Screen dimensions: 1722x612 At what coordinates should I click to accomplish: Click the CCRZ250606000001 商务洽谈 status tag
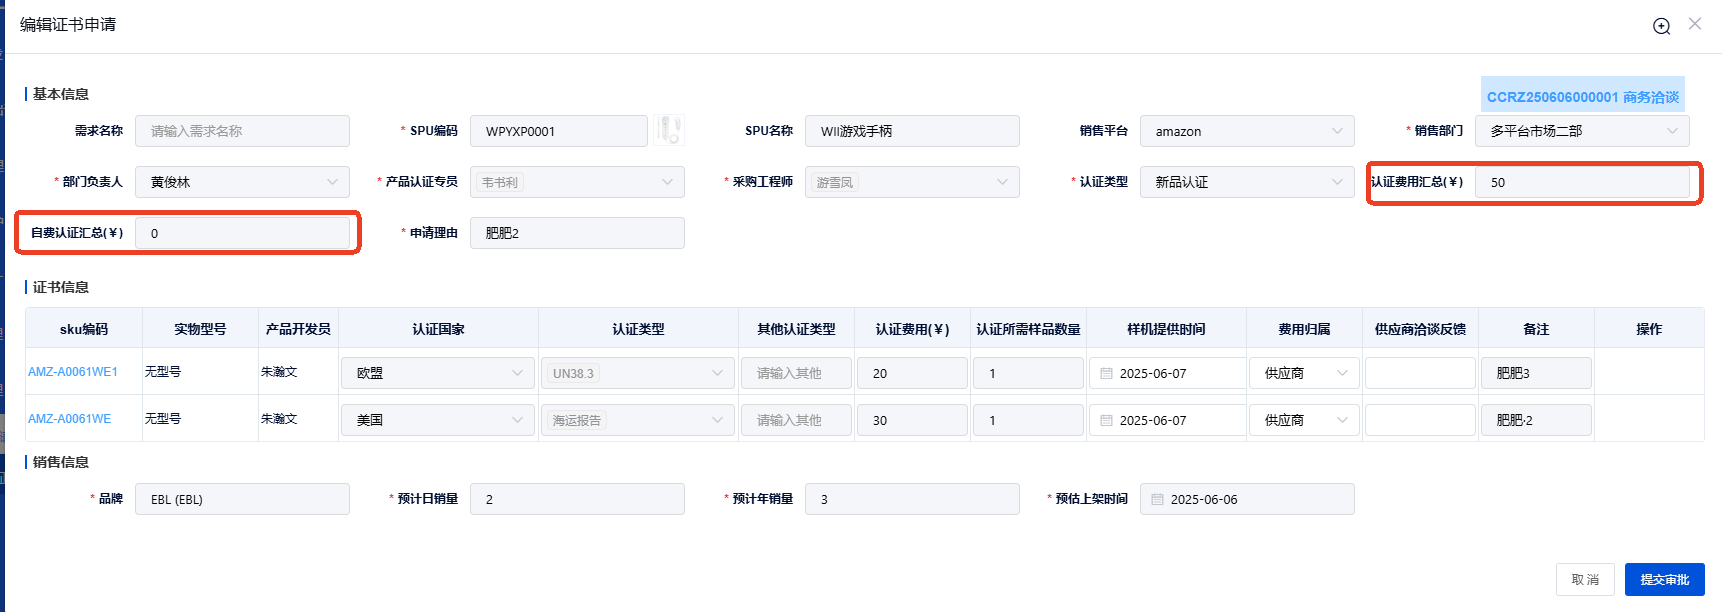1582,97
